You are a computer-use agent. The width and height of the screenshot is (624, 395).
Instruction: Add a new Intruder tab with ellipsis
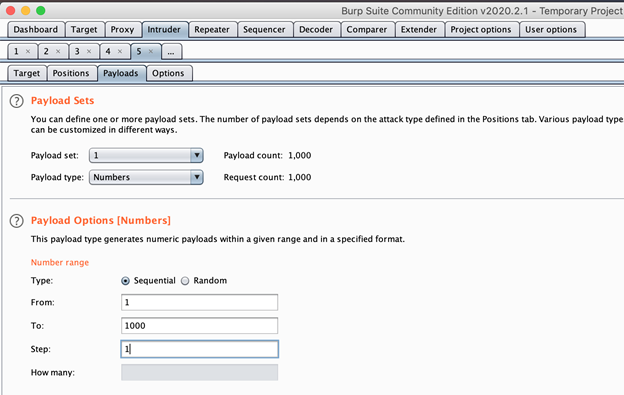pos(171,52)
